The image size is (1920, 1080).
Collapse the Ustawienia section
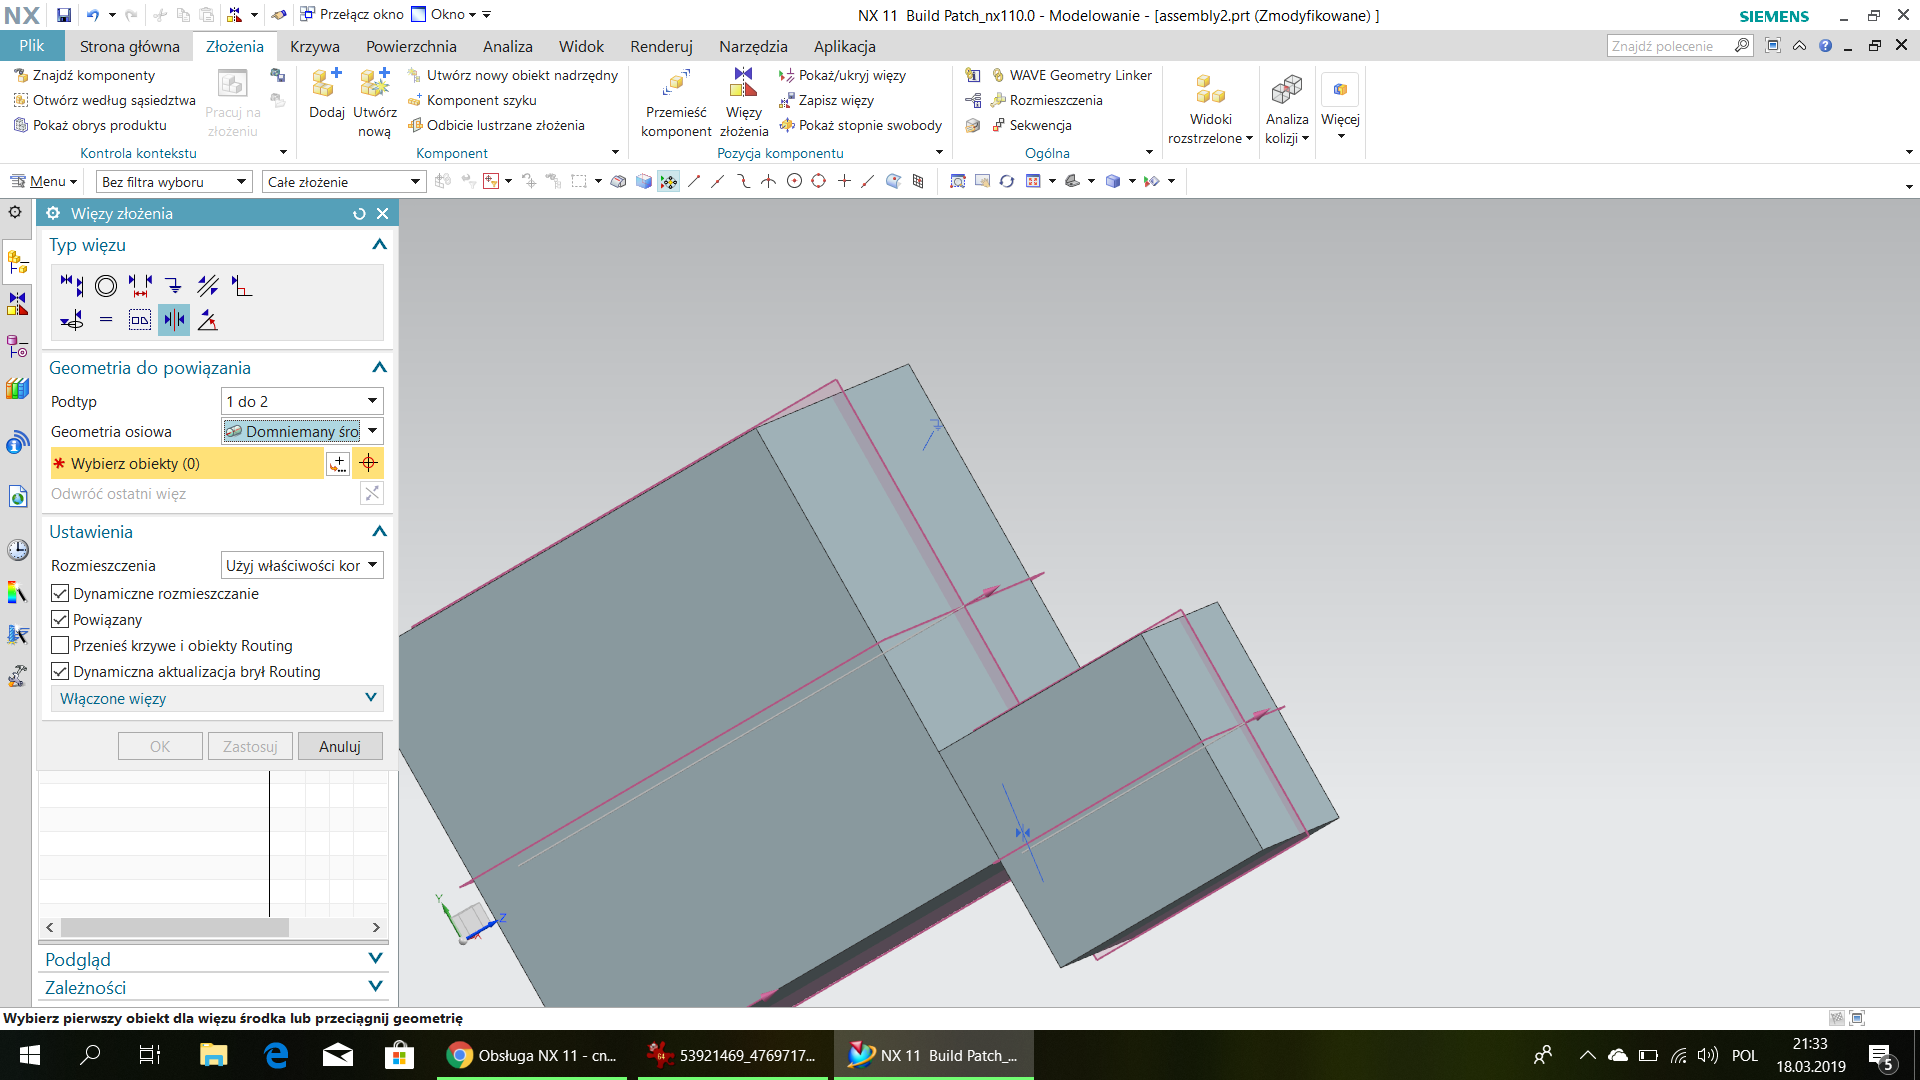[x=379, y=532]
